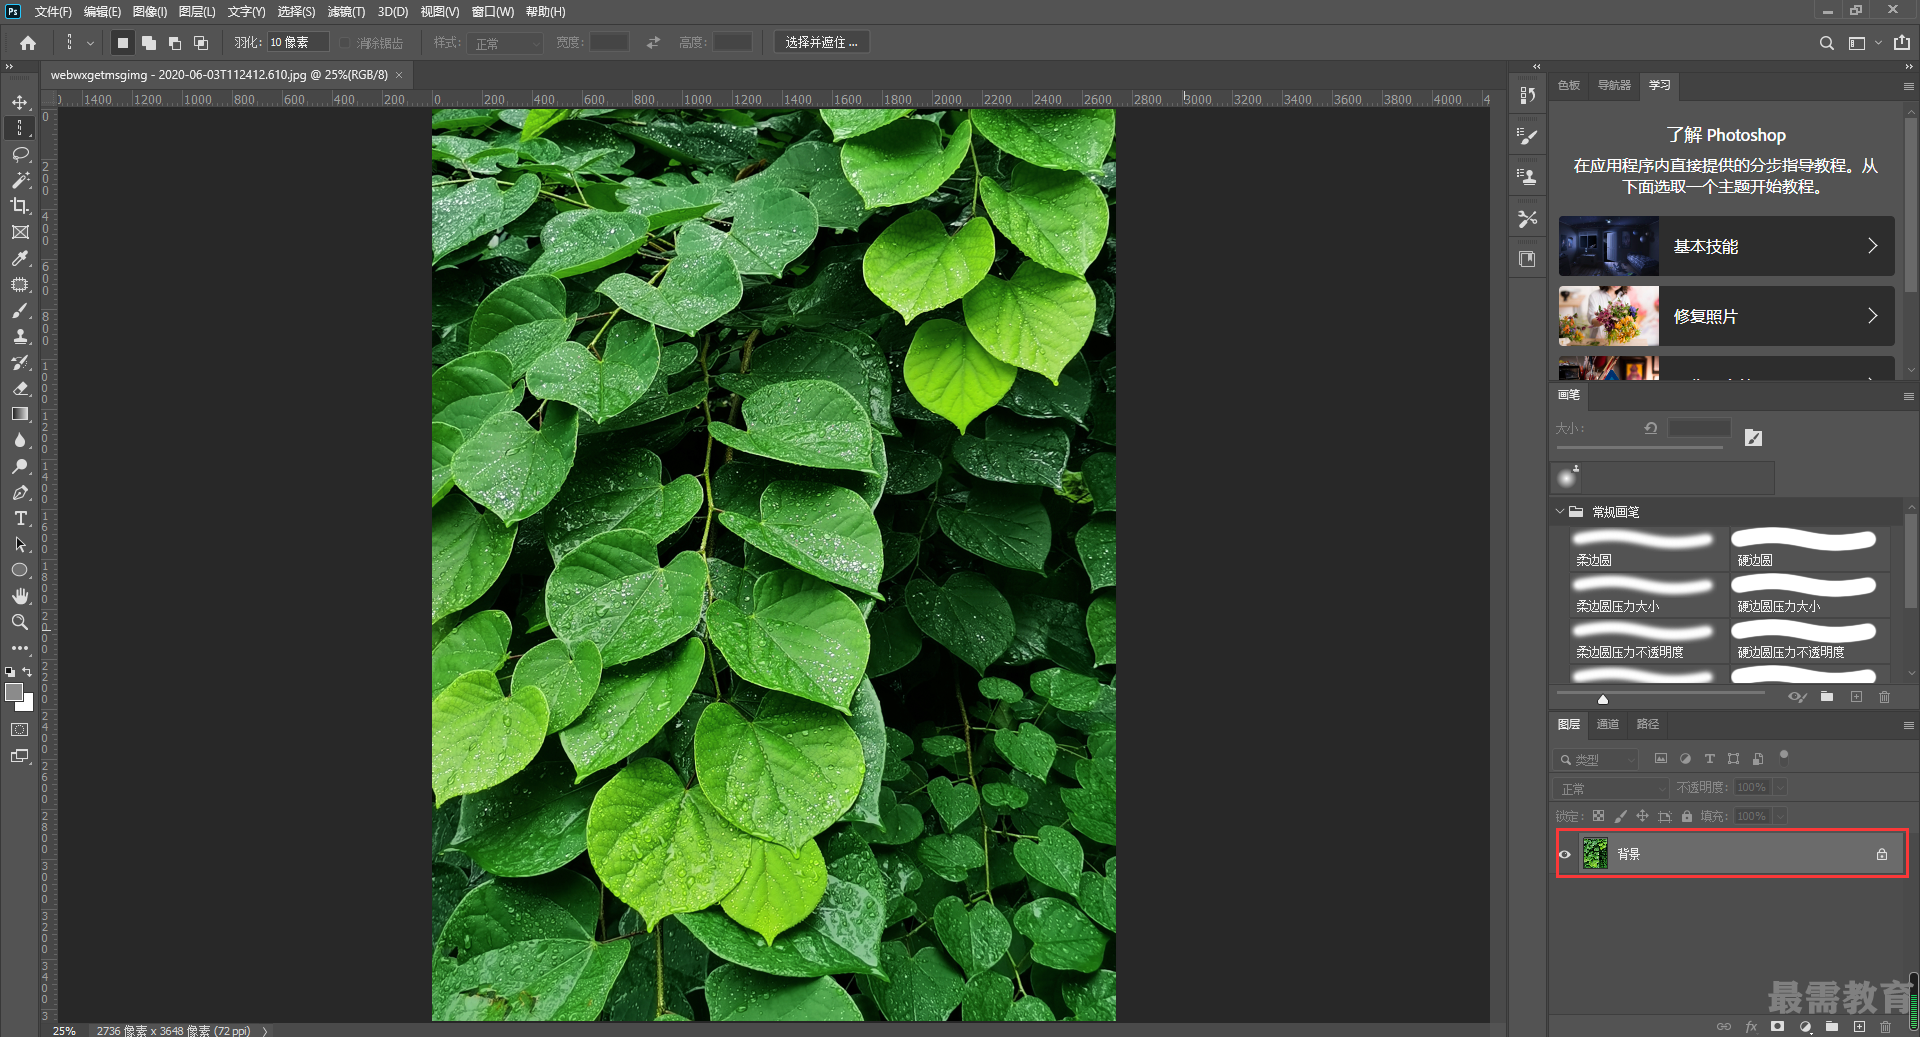
Task: Select the Dodge tool
Action: pyautogui.click(x=20, y=466)
